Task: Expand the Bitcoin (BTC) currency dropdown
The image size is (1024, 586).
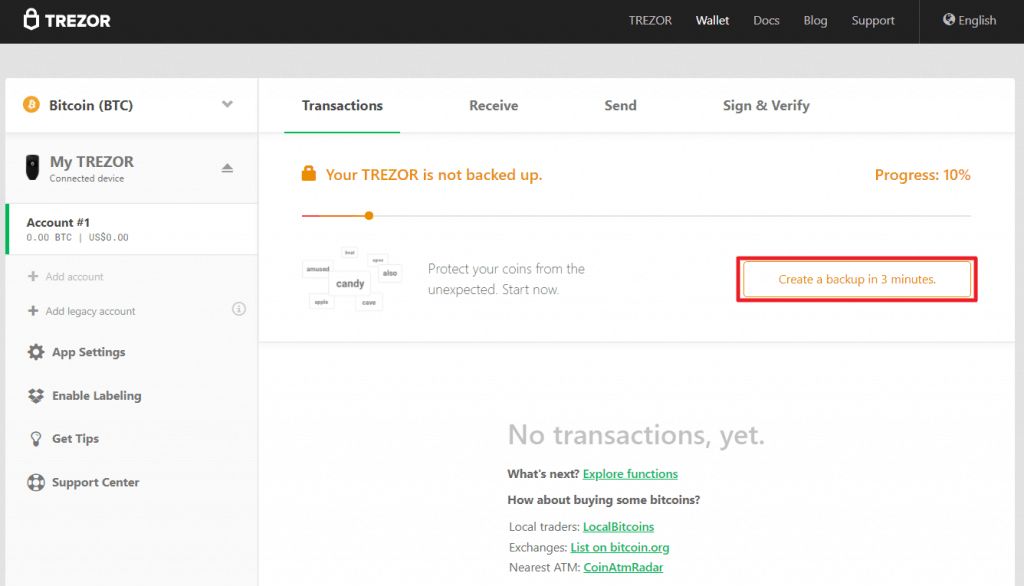Action: (228, 104)
